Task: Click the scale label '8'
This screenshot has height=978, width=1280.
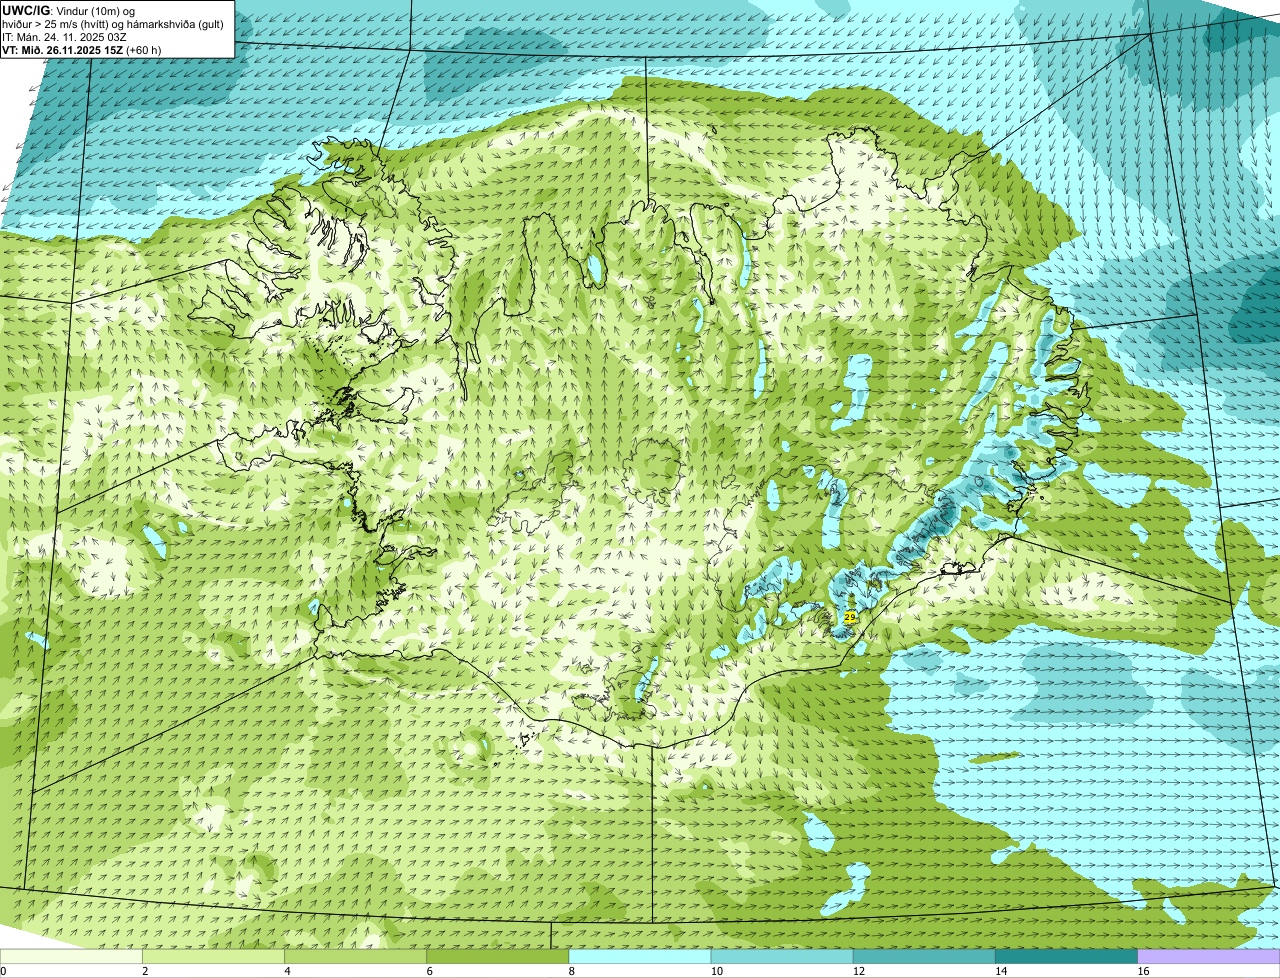Action: (x=571, y=971)
